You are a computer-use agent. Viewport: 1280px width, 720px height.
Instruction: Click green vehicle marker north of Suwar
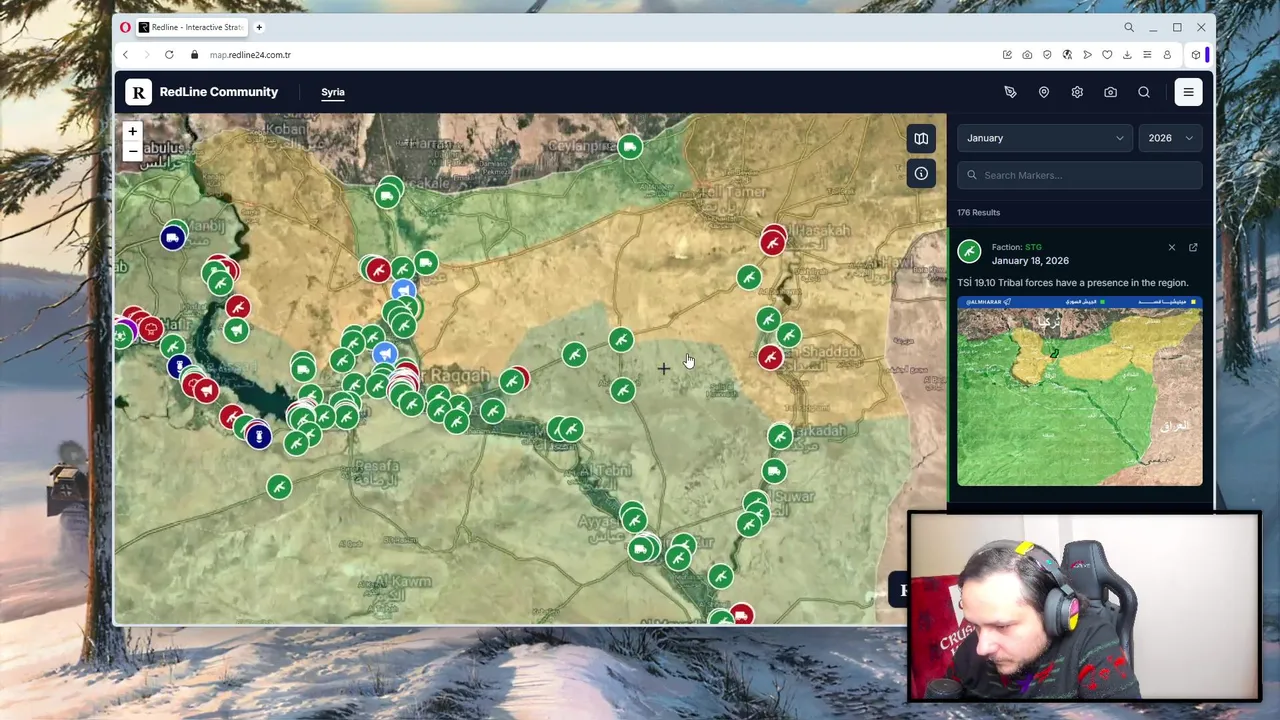click(x=774, y=471)
